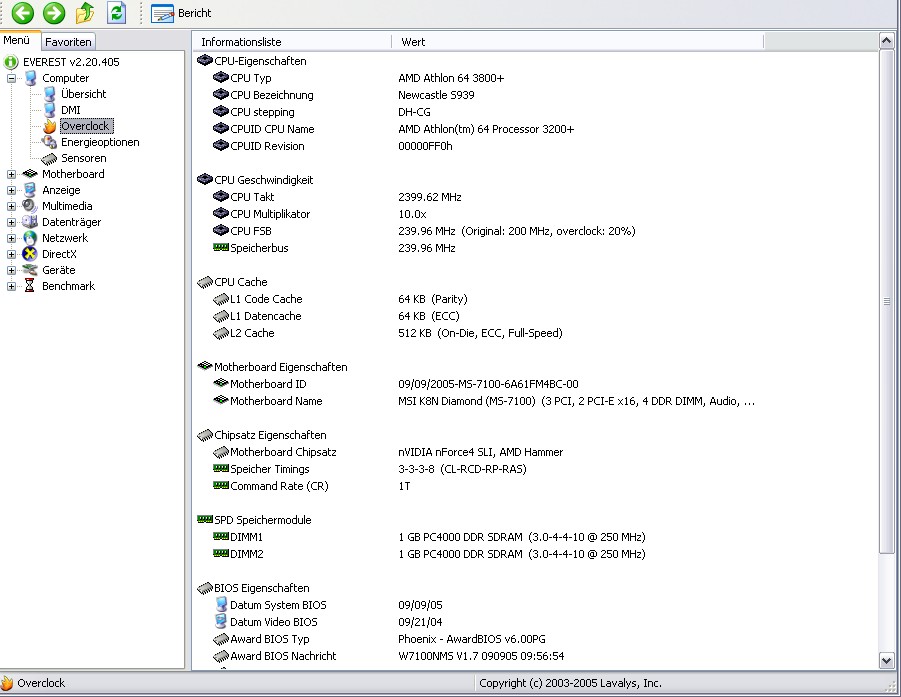Click the CPU-Eigenschaften section icon
Image resolution: width=901 pixels, height=697 pixels.
coord(205,60)
